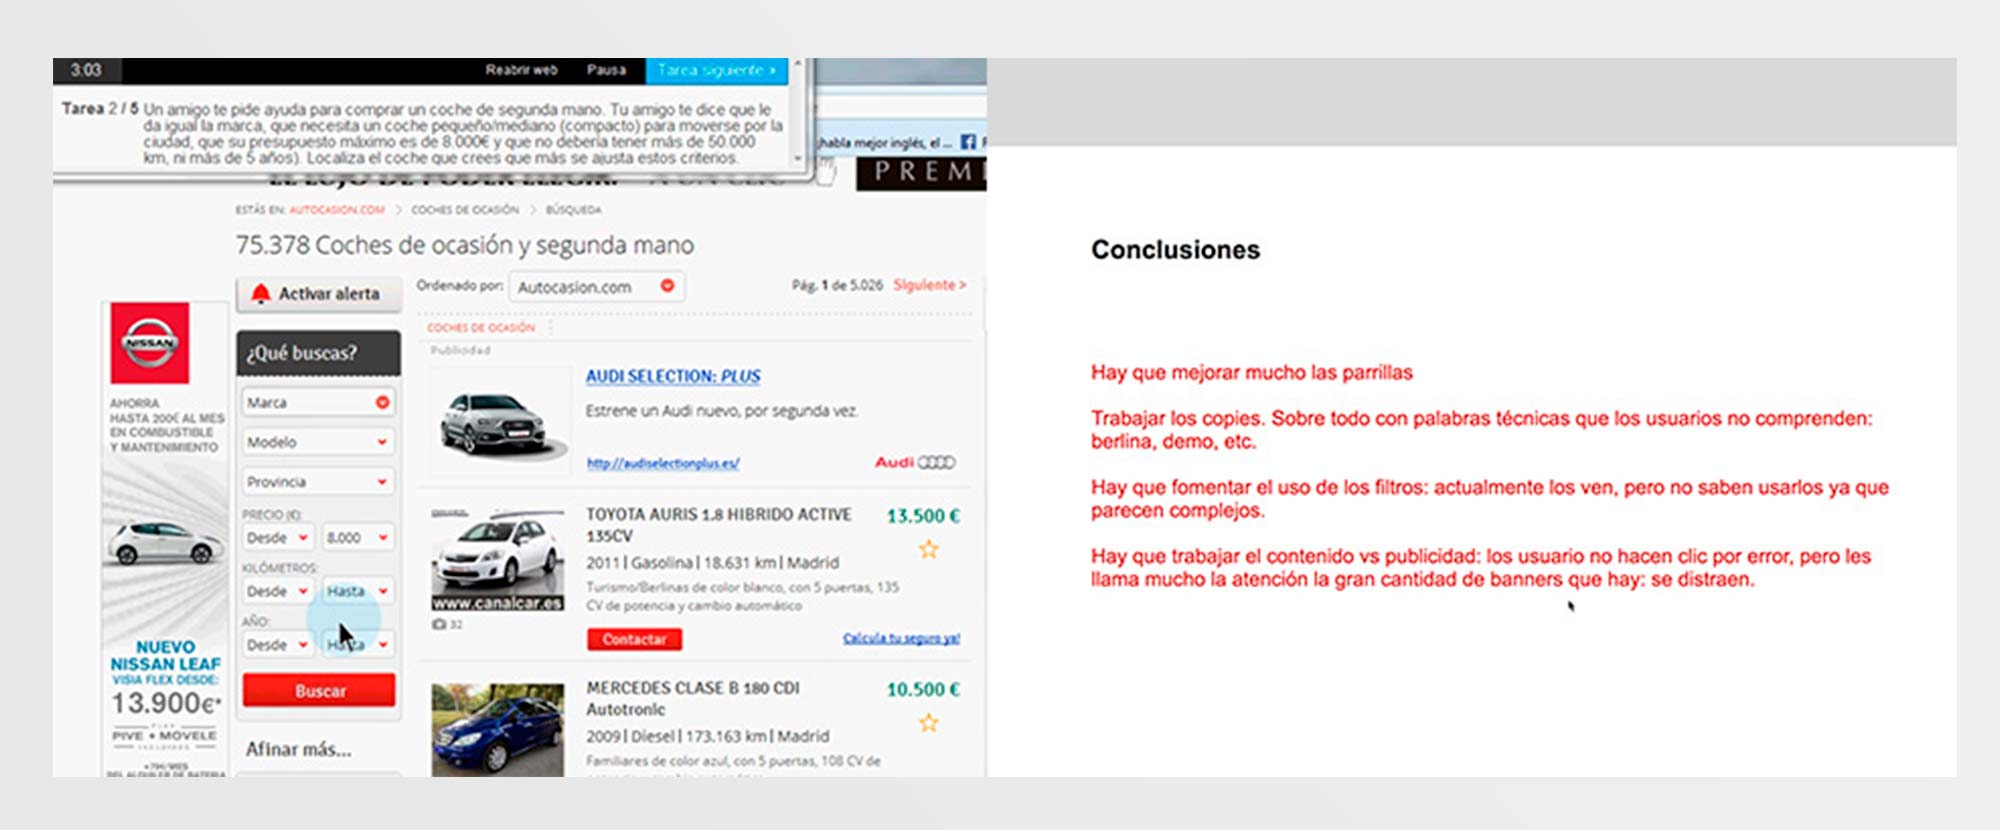Open the Marca dropdown

318,402
